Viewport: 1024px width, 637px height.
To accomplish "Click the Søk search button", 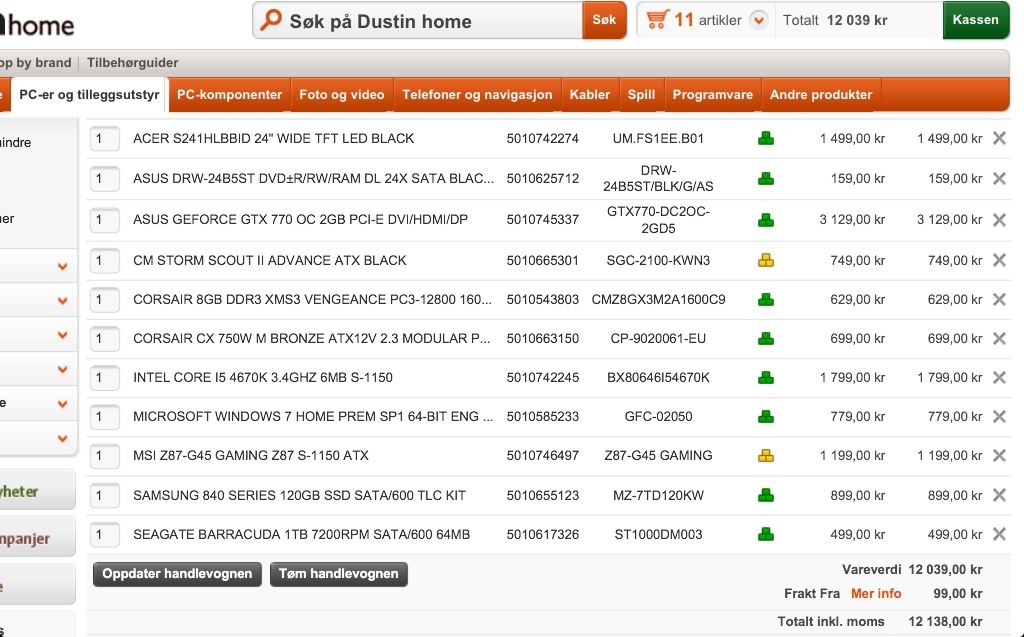I will click(x=604, y=20).
